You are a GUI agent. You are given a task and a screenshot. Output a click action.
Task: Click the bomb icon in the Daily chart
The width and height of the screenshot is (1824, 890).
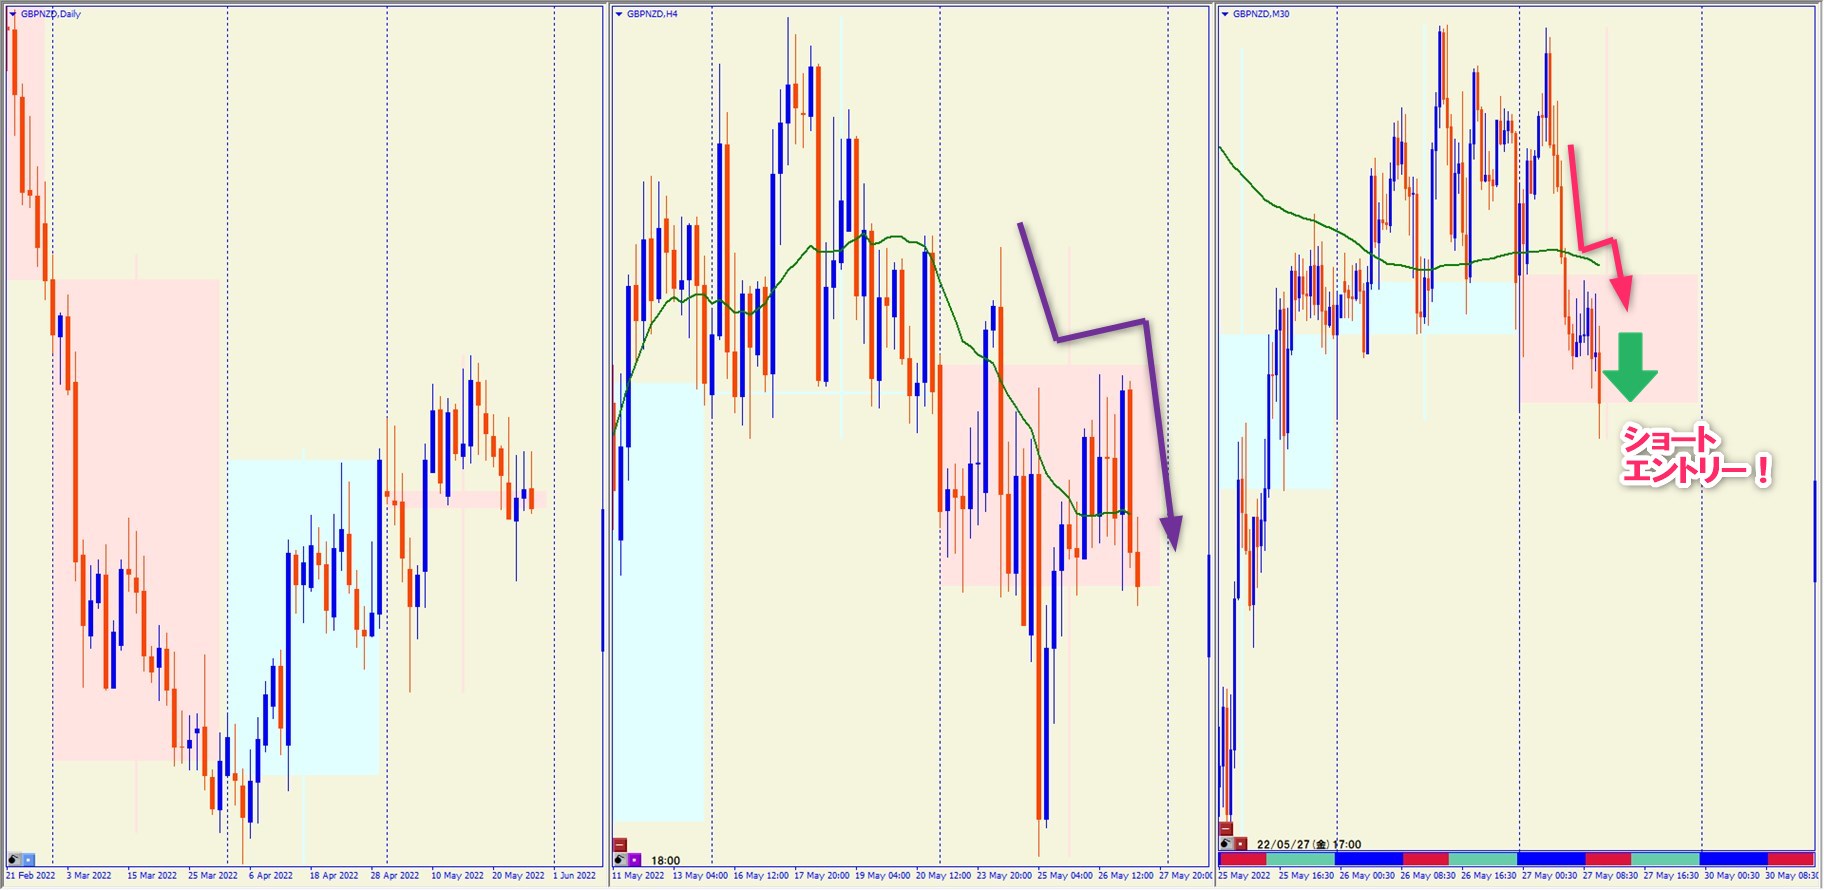[x=14, y=860]
